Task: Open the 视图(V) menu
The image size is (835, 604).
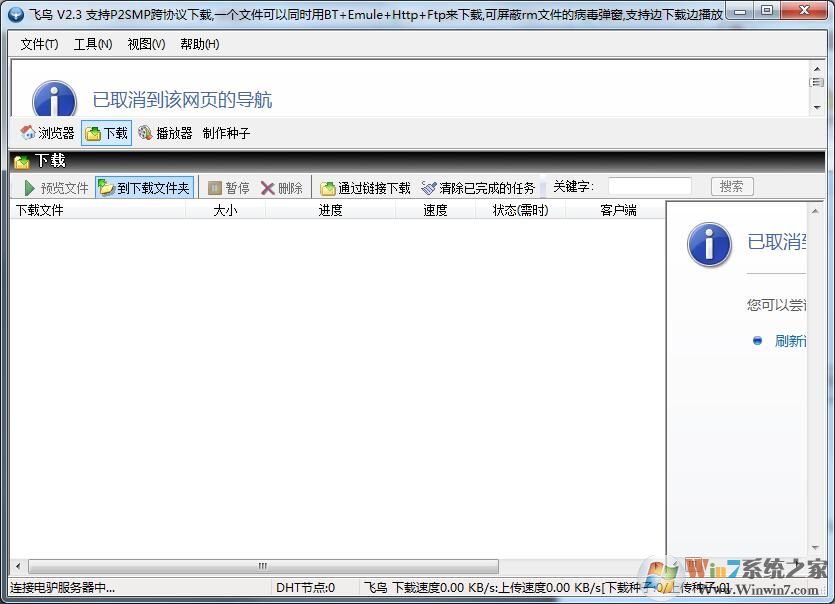Action: click(146, 44)
